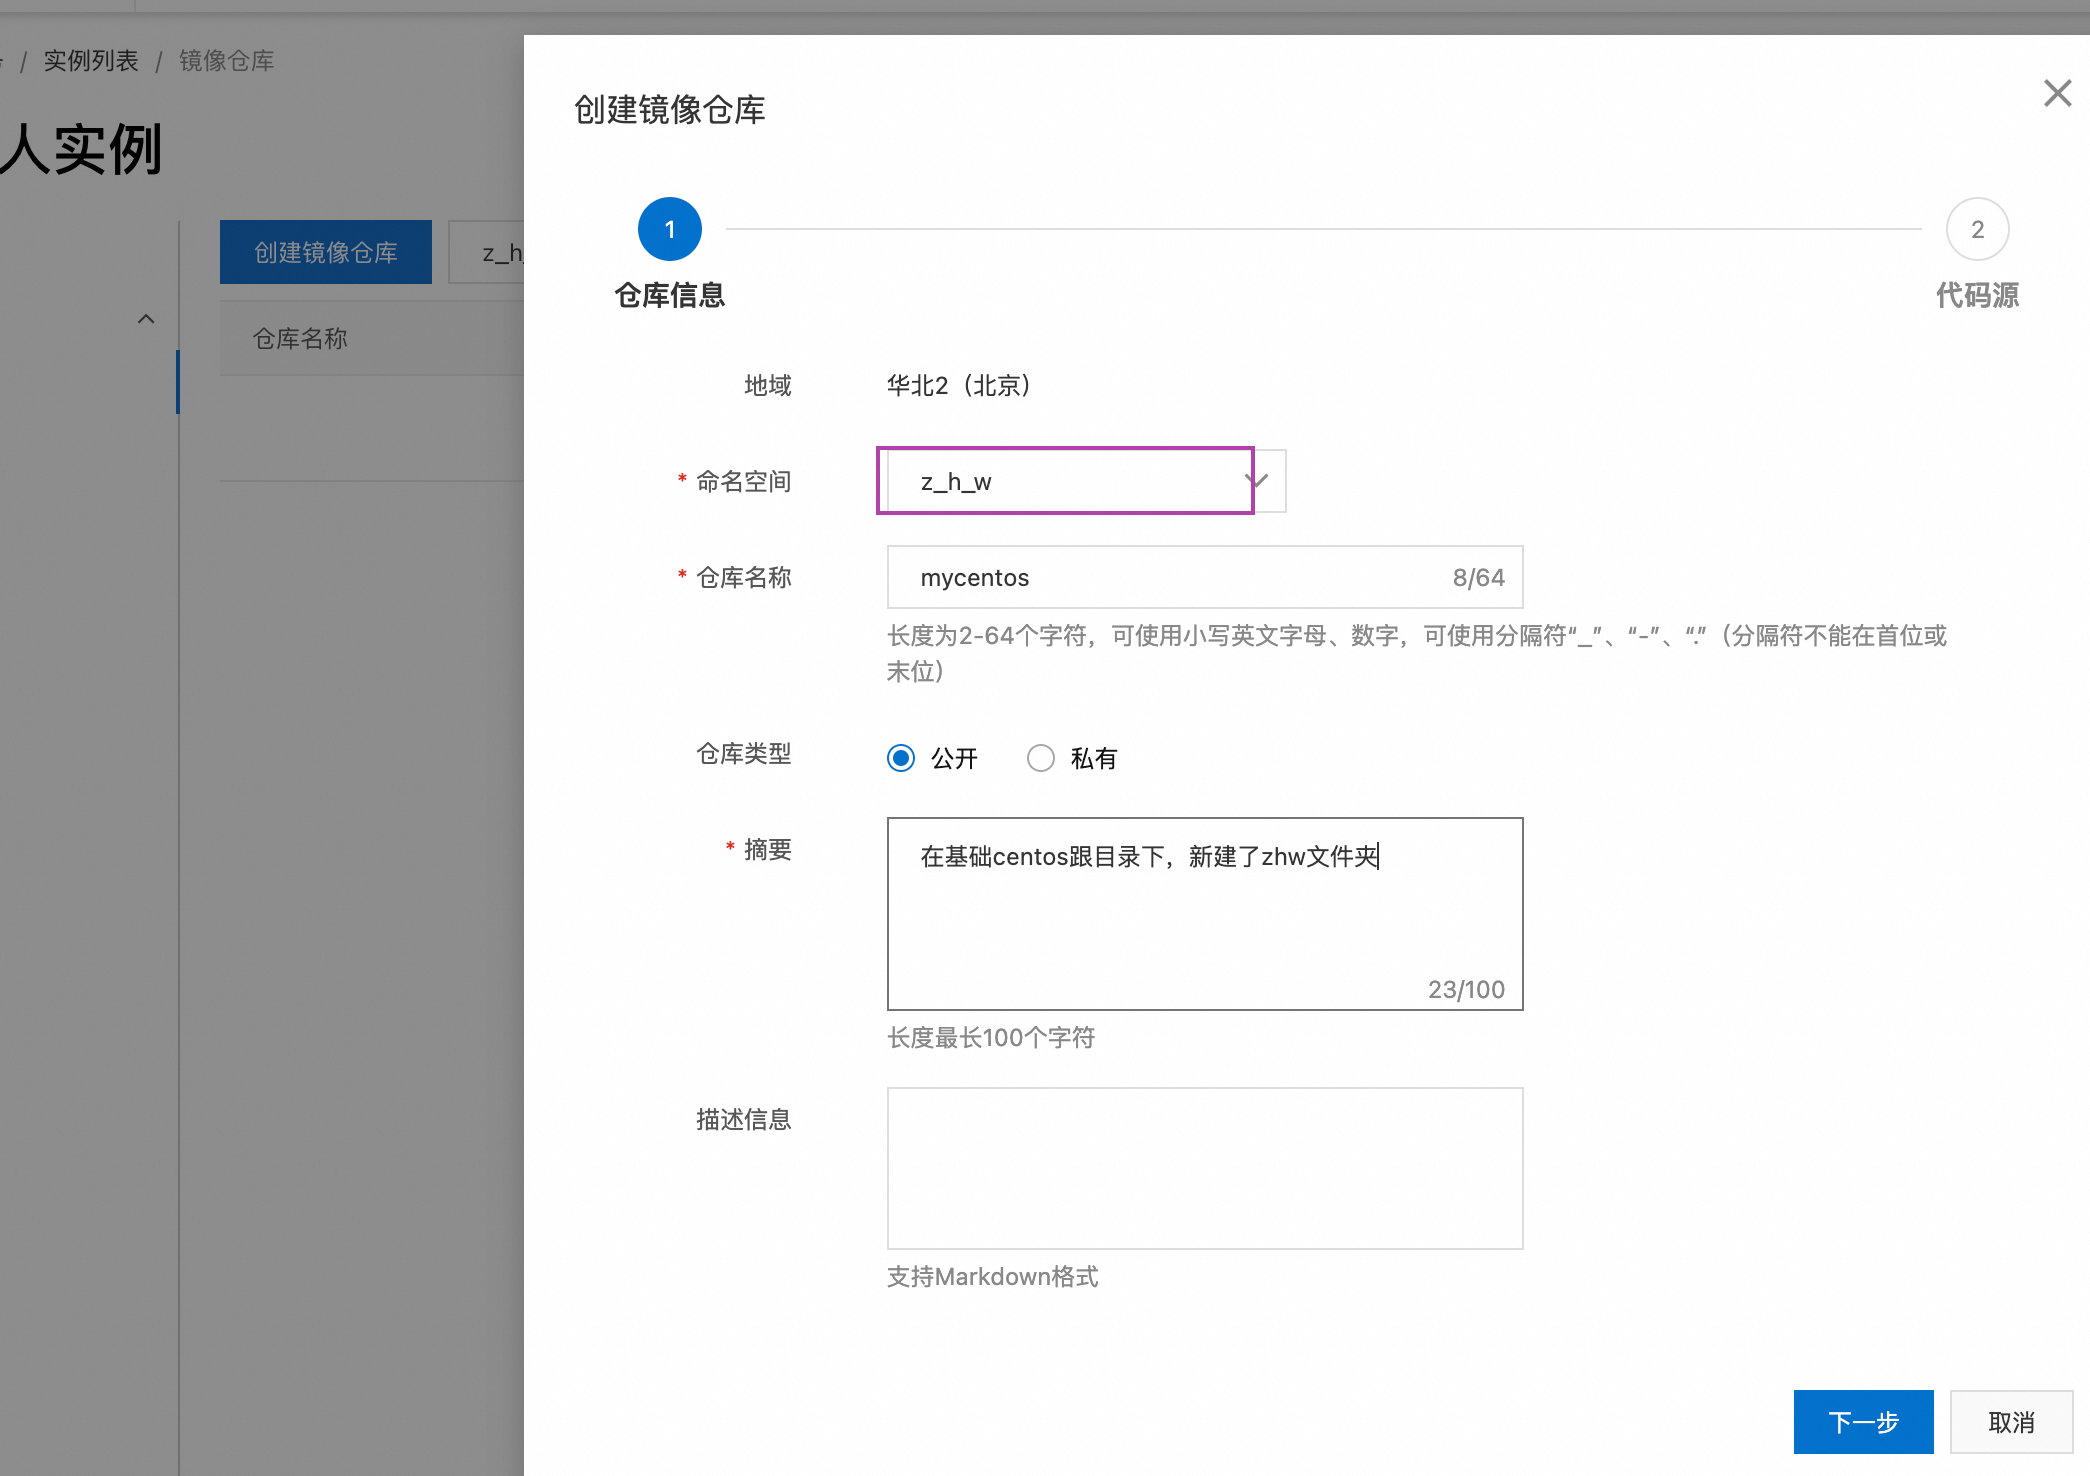Click the 私有 radio label text
Screen dimensions: 2090x1476
1093,758
